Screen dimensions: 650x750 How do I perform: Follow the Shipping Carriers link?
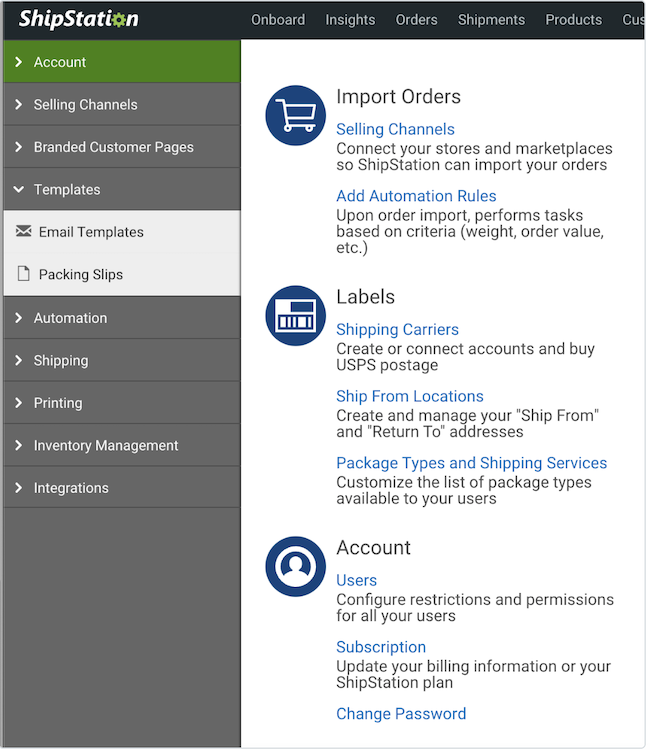click(x=397, y=330)
